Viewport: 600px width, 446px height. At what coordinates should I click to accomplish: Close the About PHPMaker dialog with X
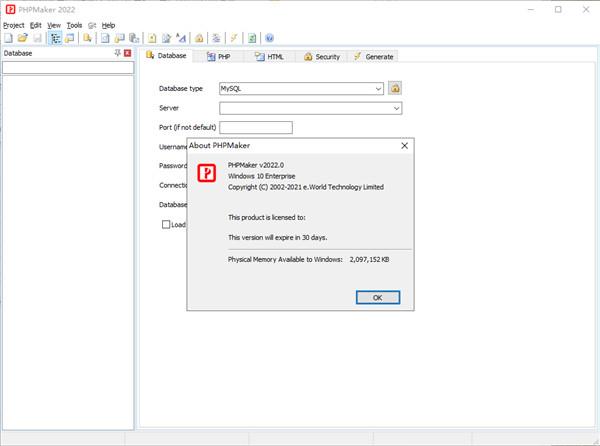click(x=404, y=145)
